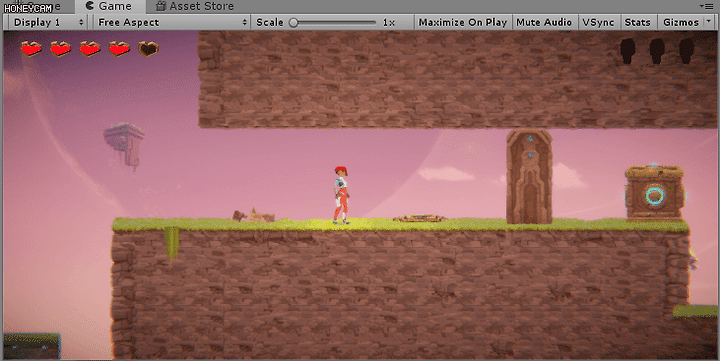Click the Scale slider handle
The image size is (720, 361).
294,23
